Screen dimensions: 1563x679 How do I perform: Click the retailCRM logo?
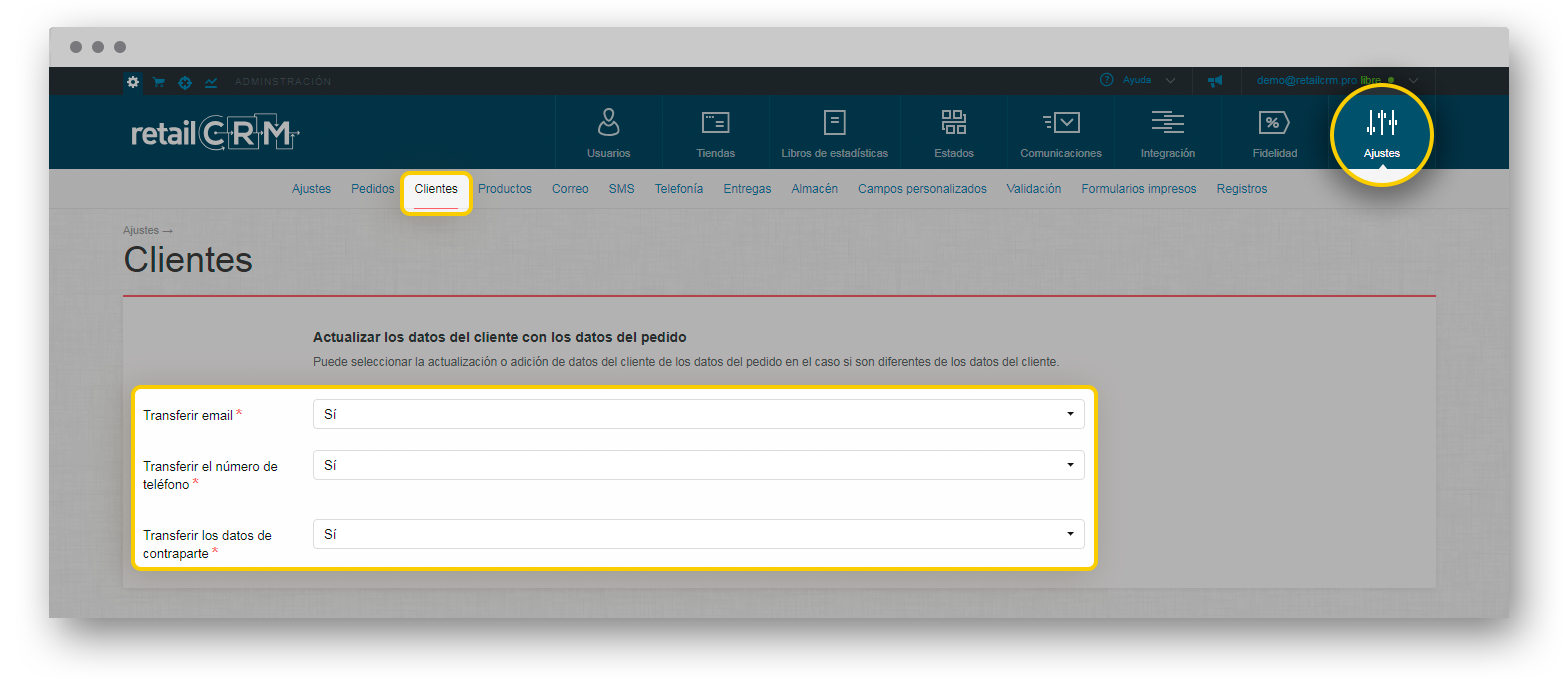point(215,133)
